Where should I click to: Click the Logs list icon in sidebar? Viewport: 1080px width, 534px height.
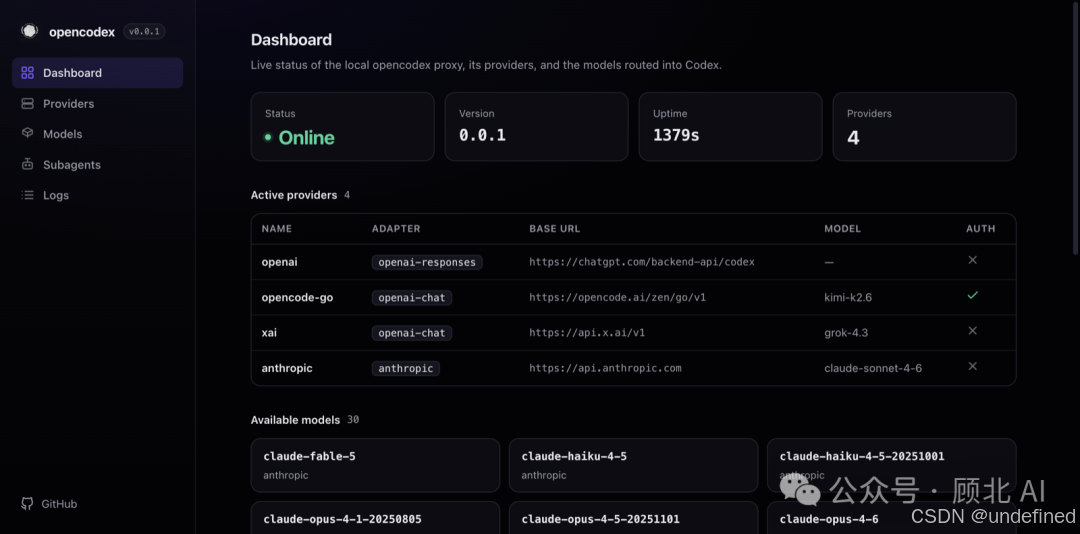tap(28, 195)
